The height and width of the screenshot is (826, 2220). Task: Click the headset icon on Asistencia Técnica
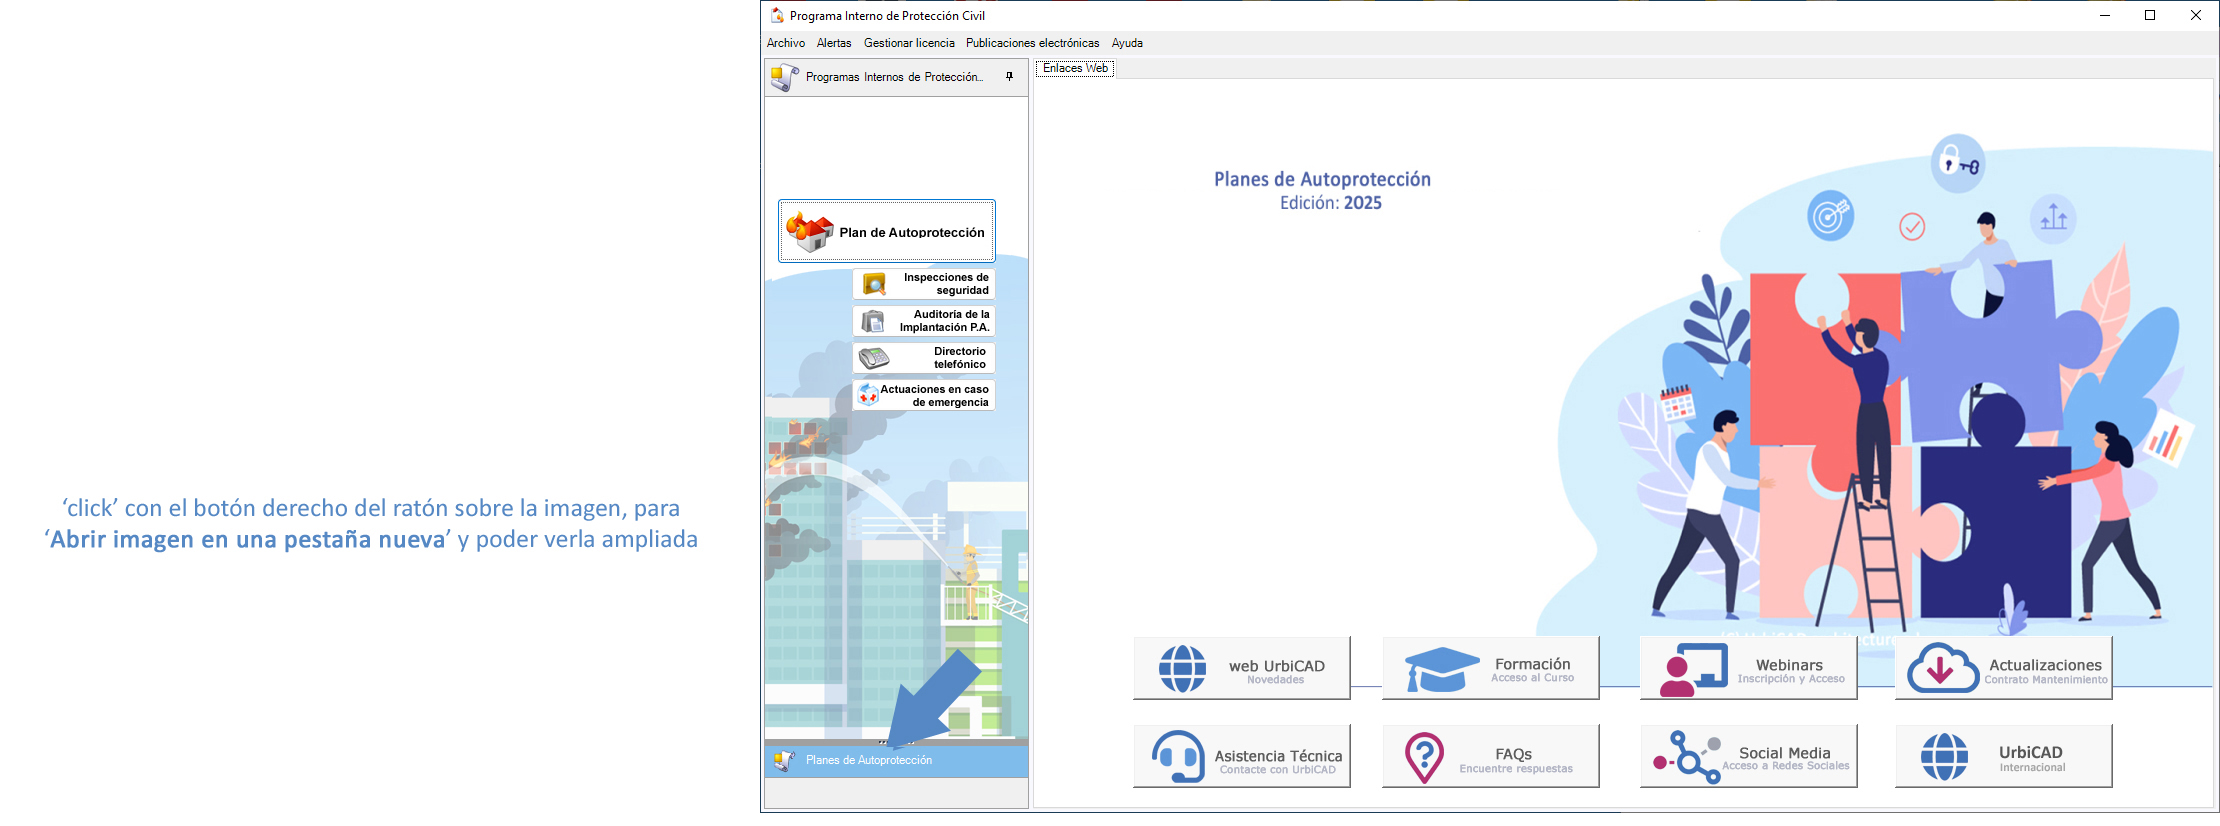1178,756
